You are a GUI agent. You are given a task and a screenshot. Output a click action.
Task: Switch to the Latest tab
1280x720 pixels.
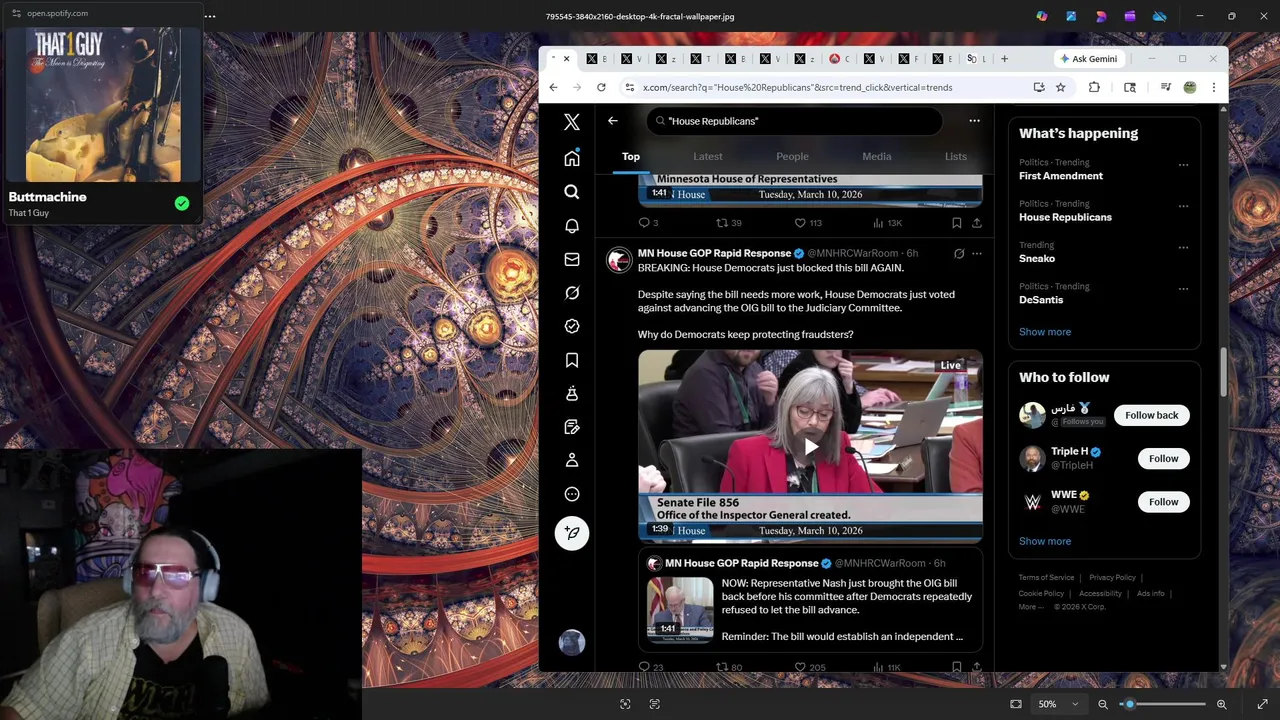pyautogui.click(x=708, y=156)
